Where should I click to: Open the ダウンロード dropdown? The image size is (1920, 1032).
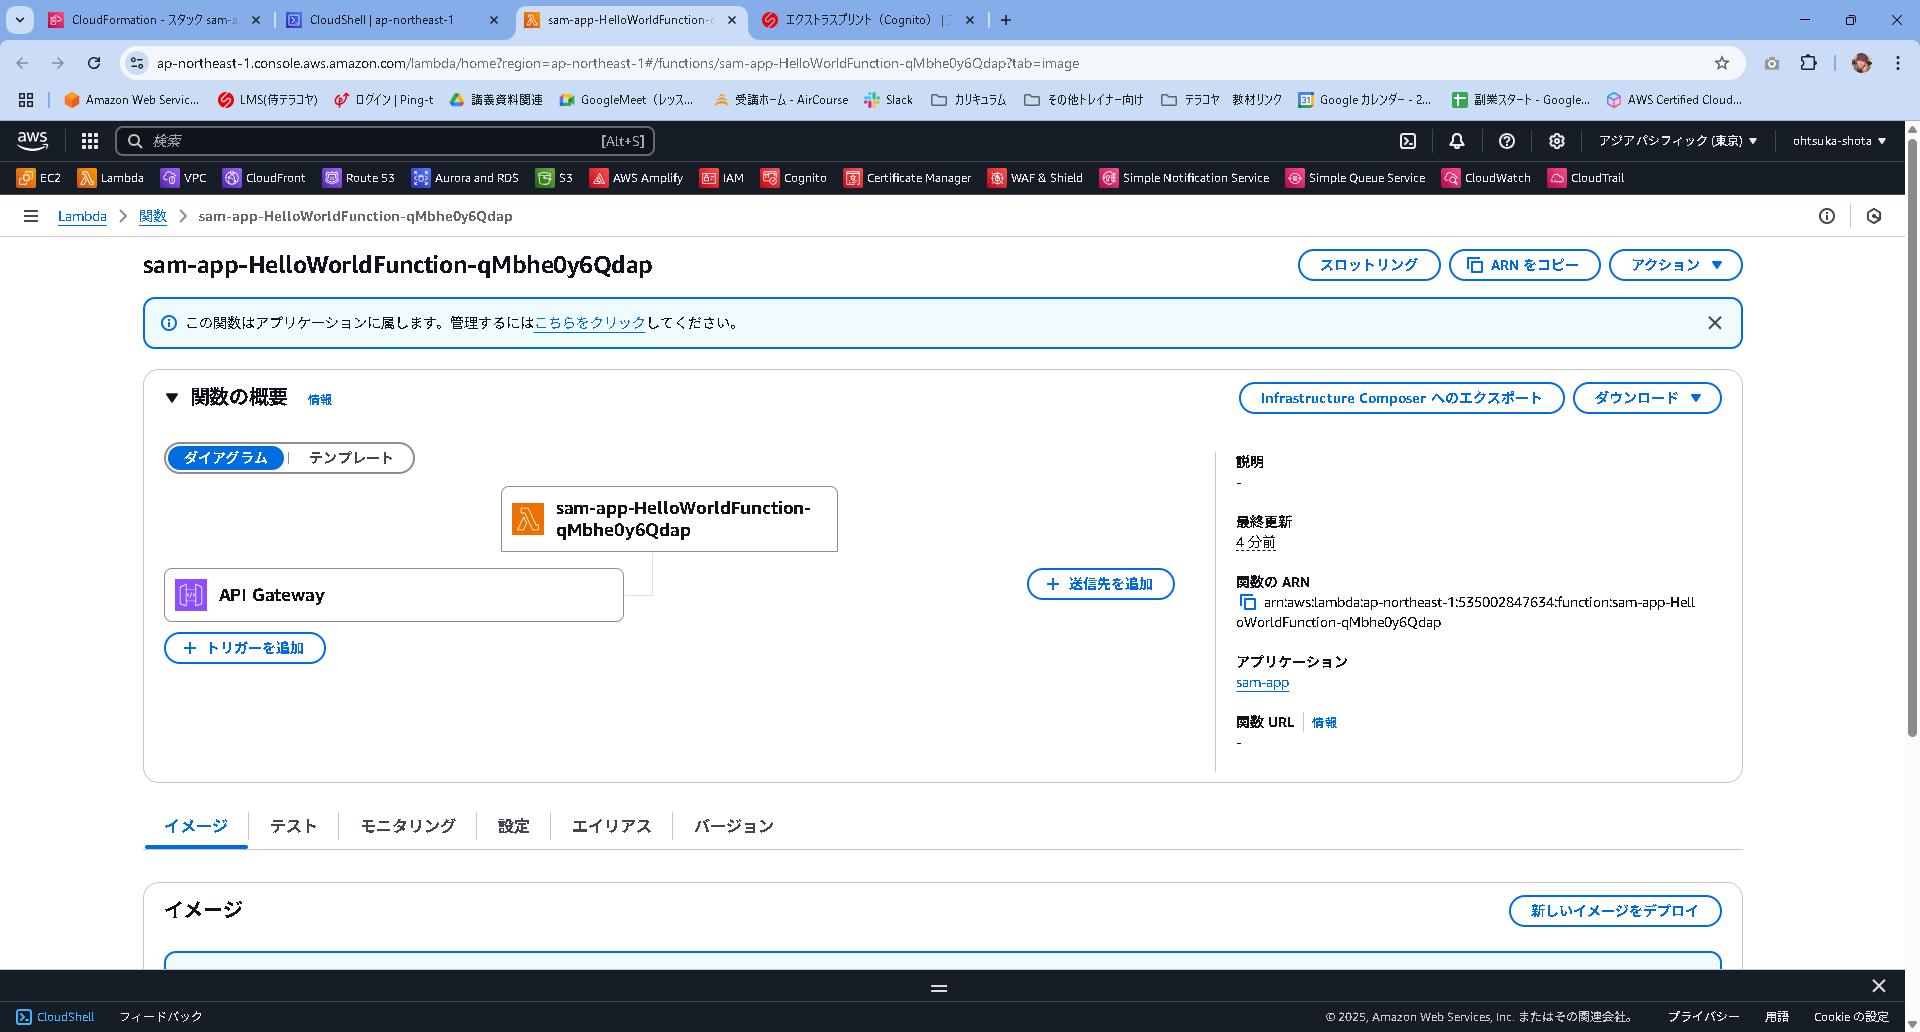[1646, 397]
